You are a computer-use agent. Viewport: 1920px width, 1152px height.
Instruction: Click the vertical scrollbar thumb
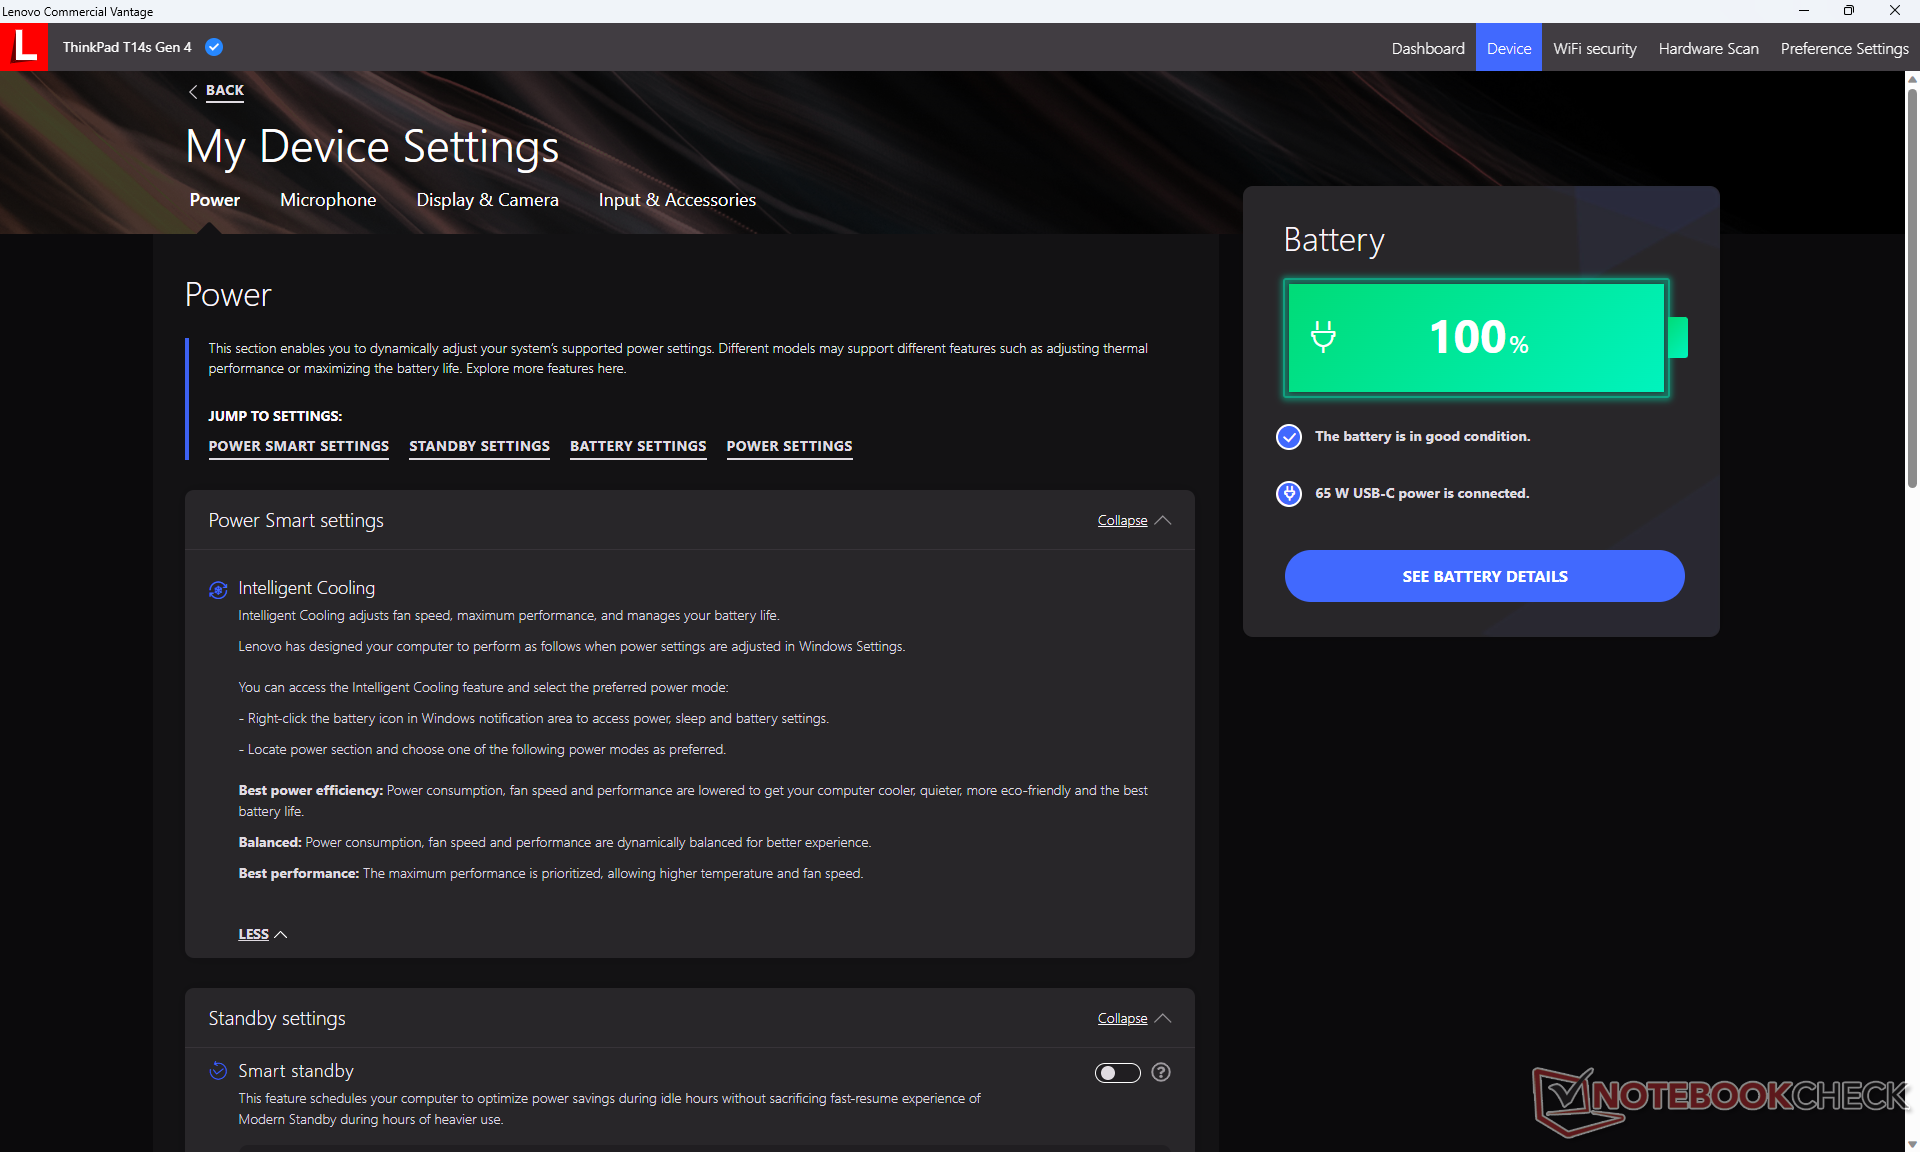tap(1911, 288)
